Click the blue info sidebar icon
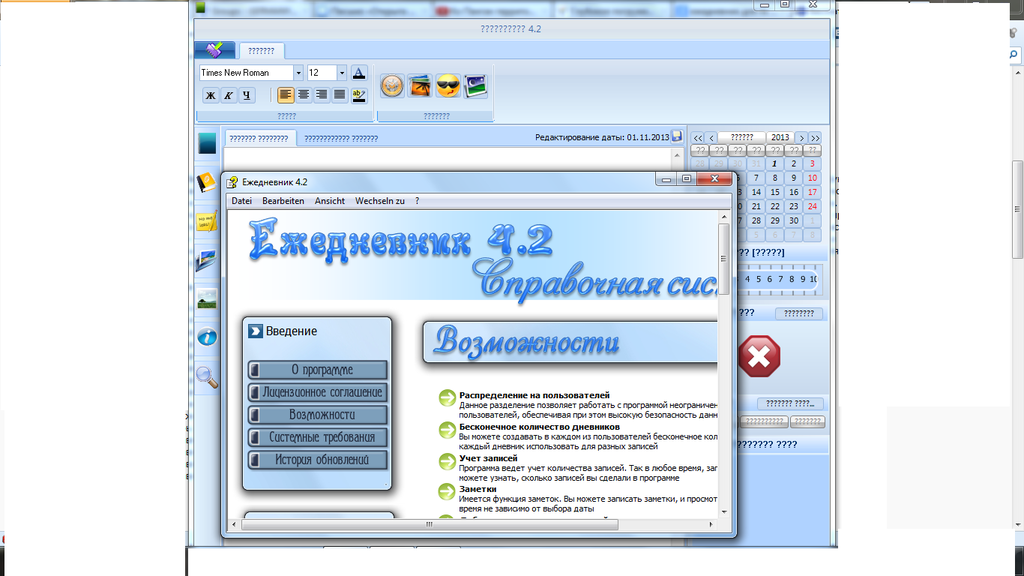Screen dimensions: 1024x576 coord(207,337)
